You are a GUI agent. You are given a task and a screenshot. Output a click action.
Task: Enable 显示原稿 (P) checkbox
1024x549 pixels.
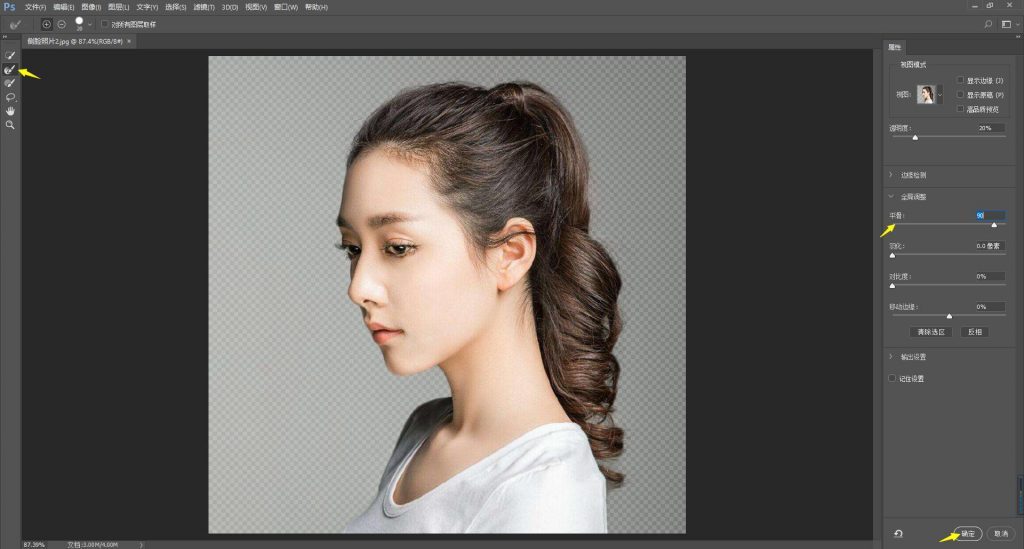(961, 94)
